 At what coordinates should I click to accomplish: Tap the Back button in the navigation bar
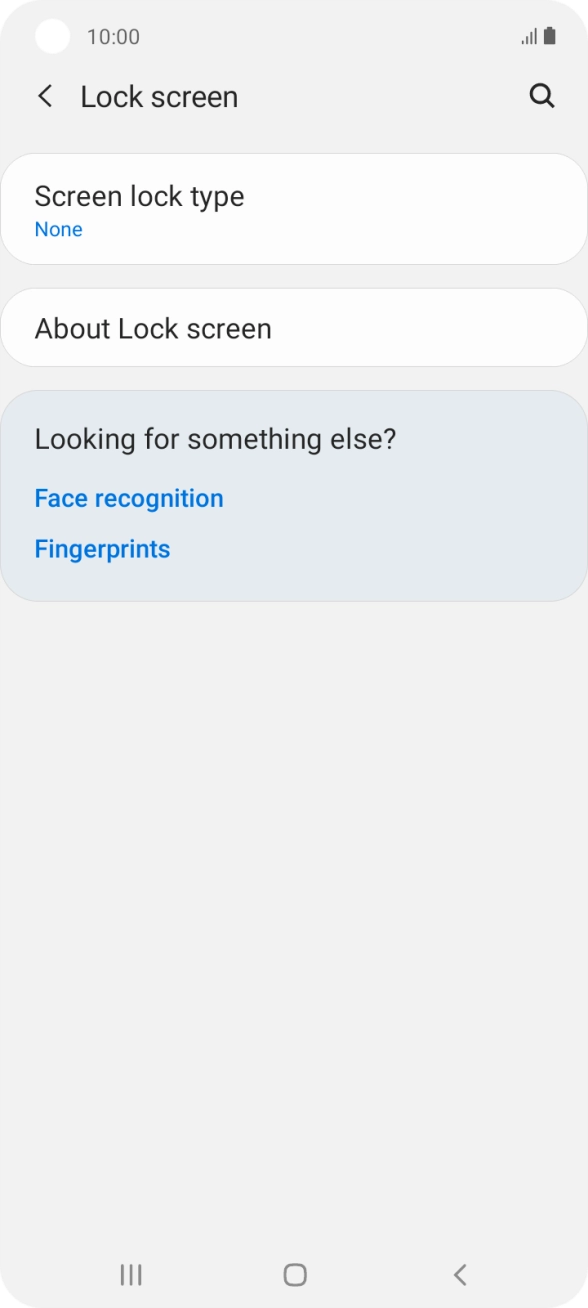pyautogui.click(x=459, y=1274)
